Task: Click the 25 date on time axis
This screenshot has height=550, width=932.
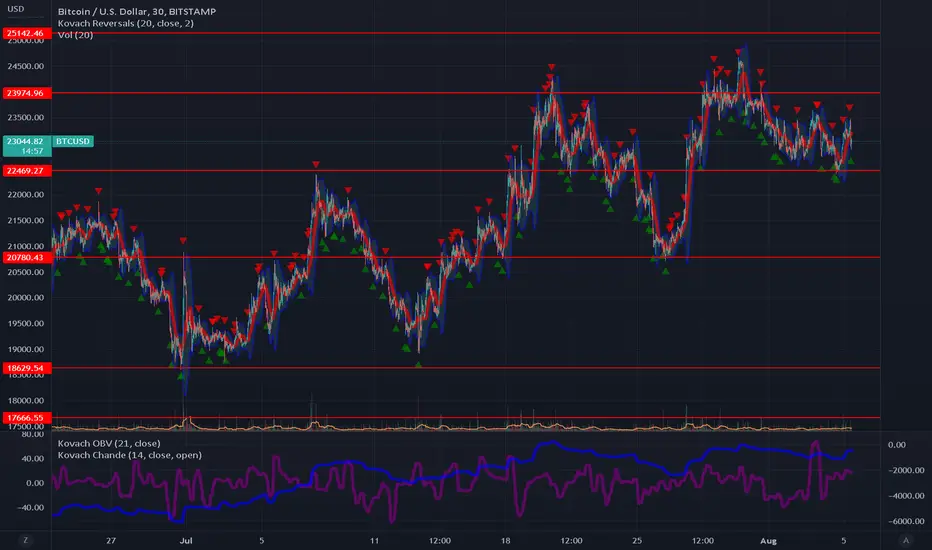Action: tap(637, 540)
